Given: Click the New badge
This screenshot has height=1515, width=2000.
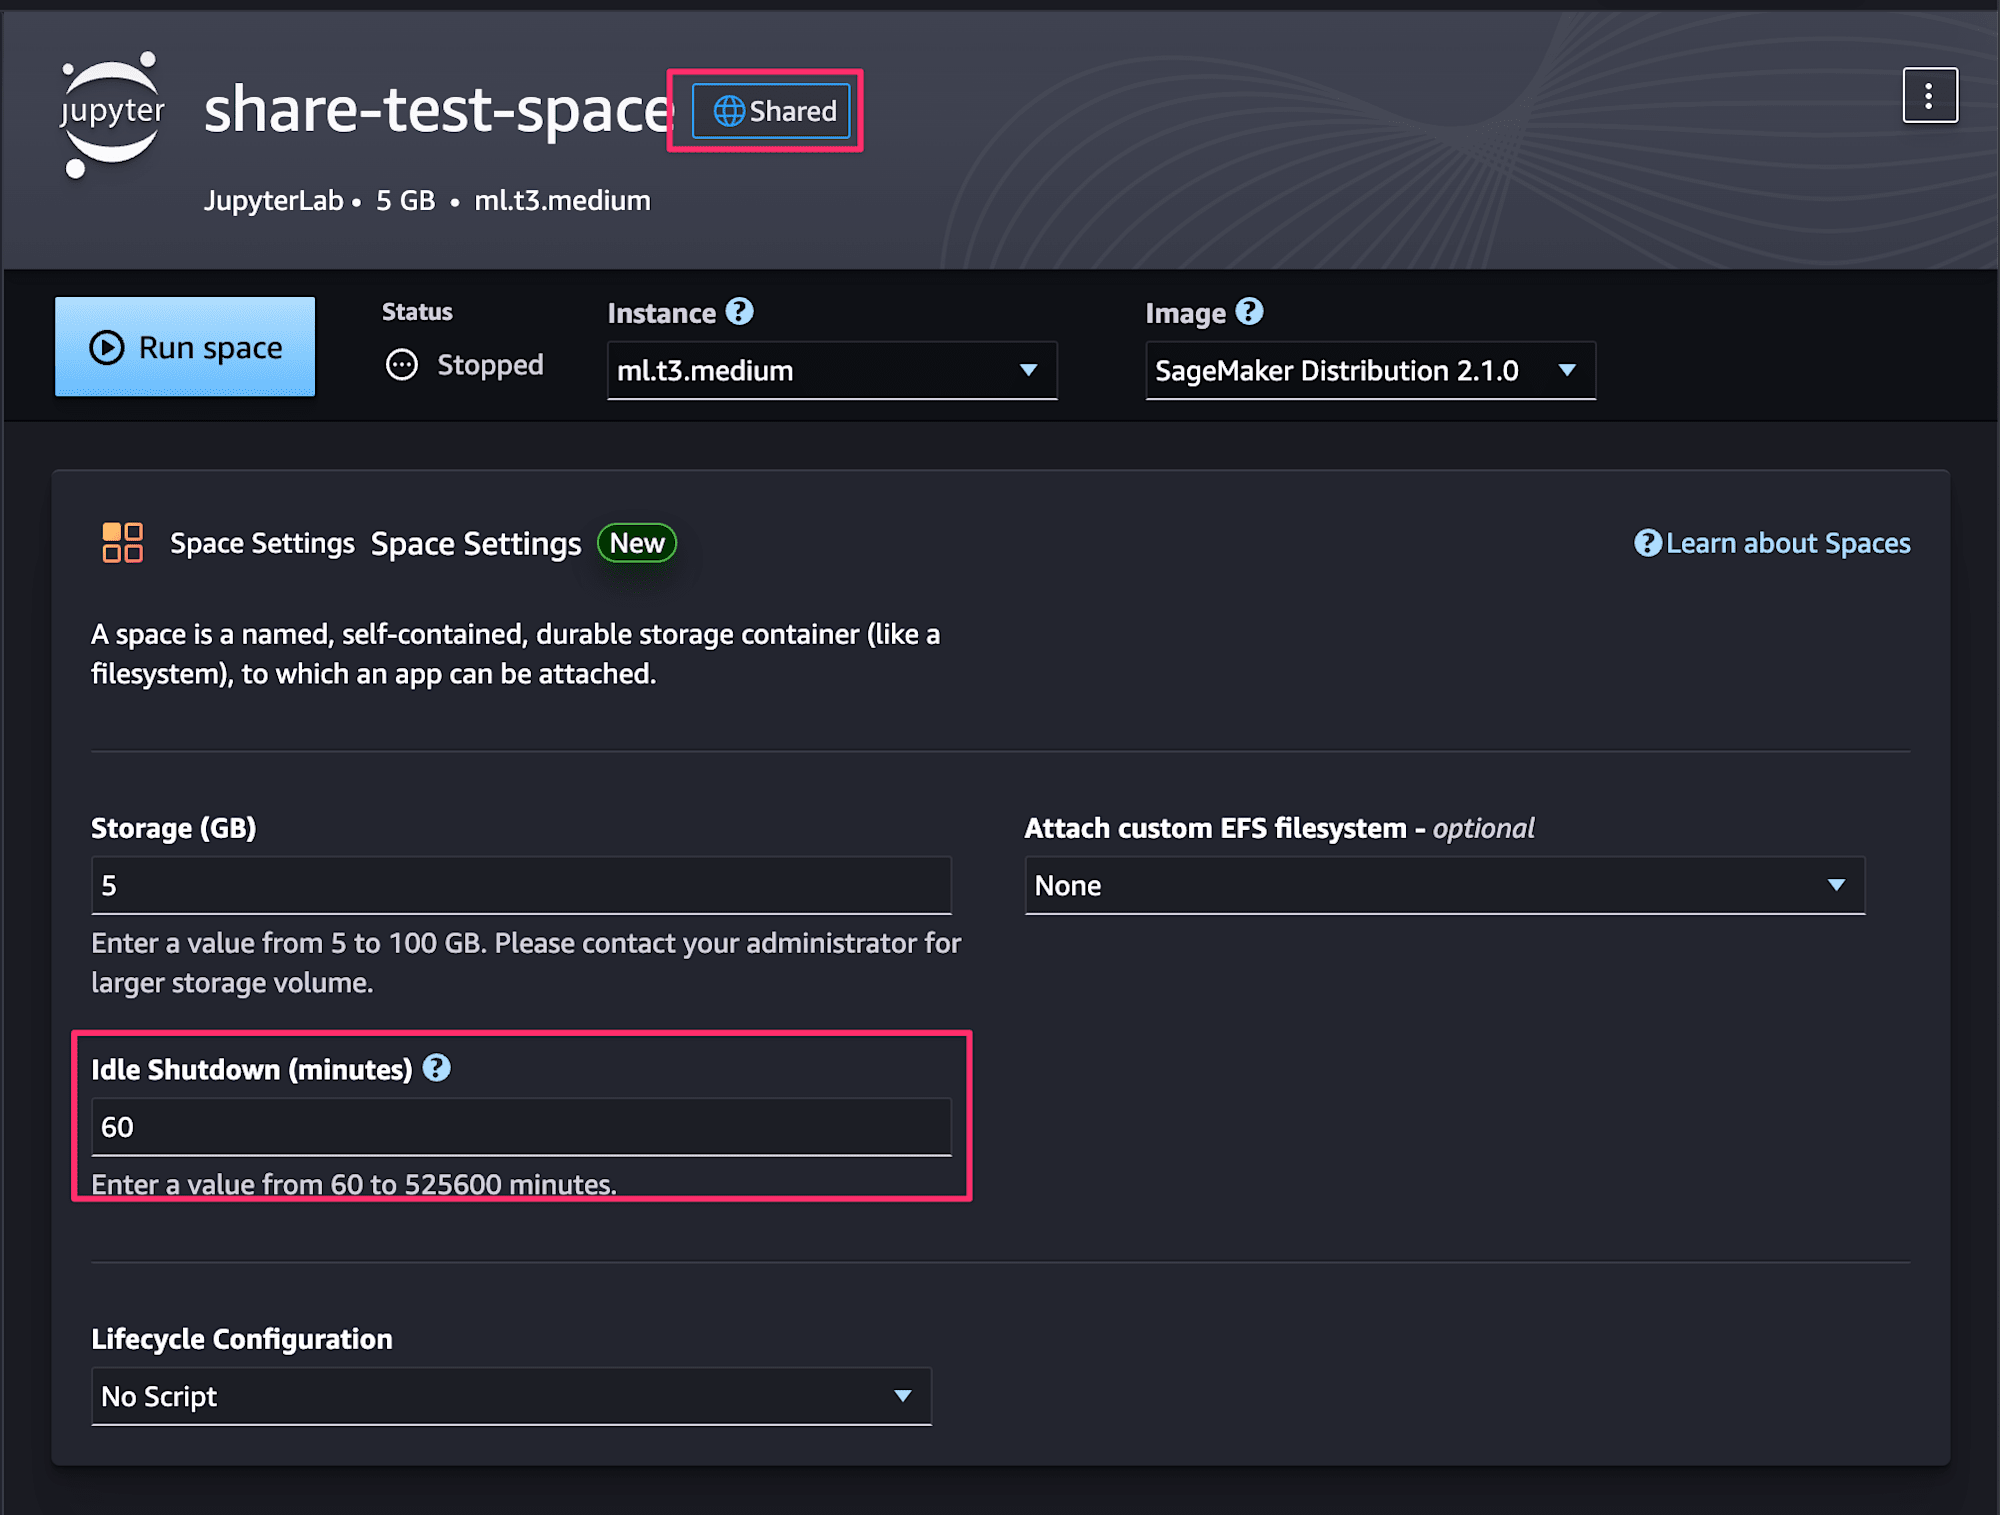Looking at the screenshot, I should coord(637,543).
